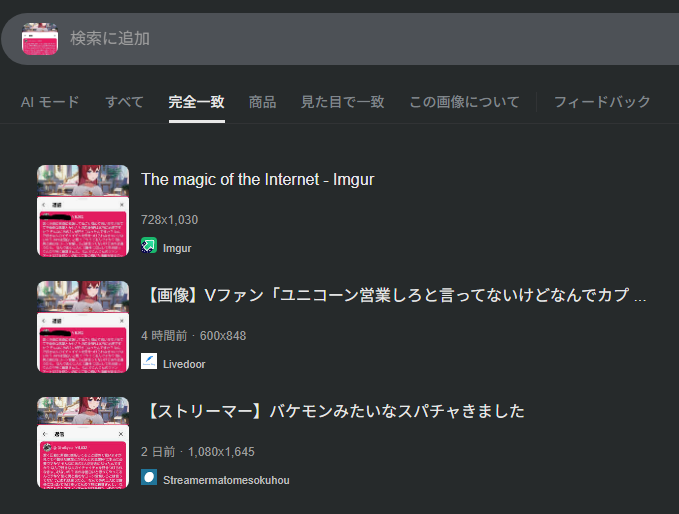The image size is (679, 514).
Task: Open the 【画像】Vファン result title
Action: [397, 296]
